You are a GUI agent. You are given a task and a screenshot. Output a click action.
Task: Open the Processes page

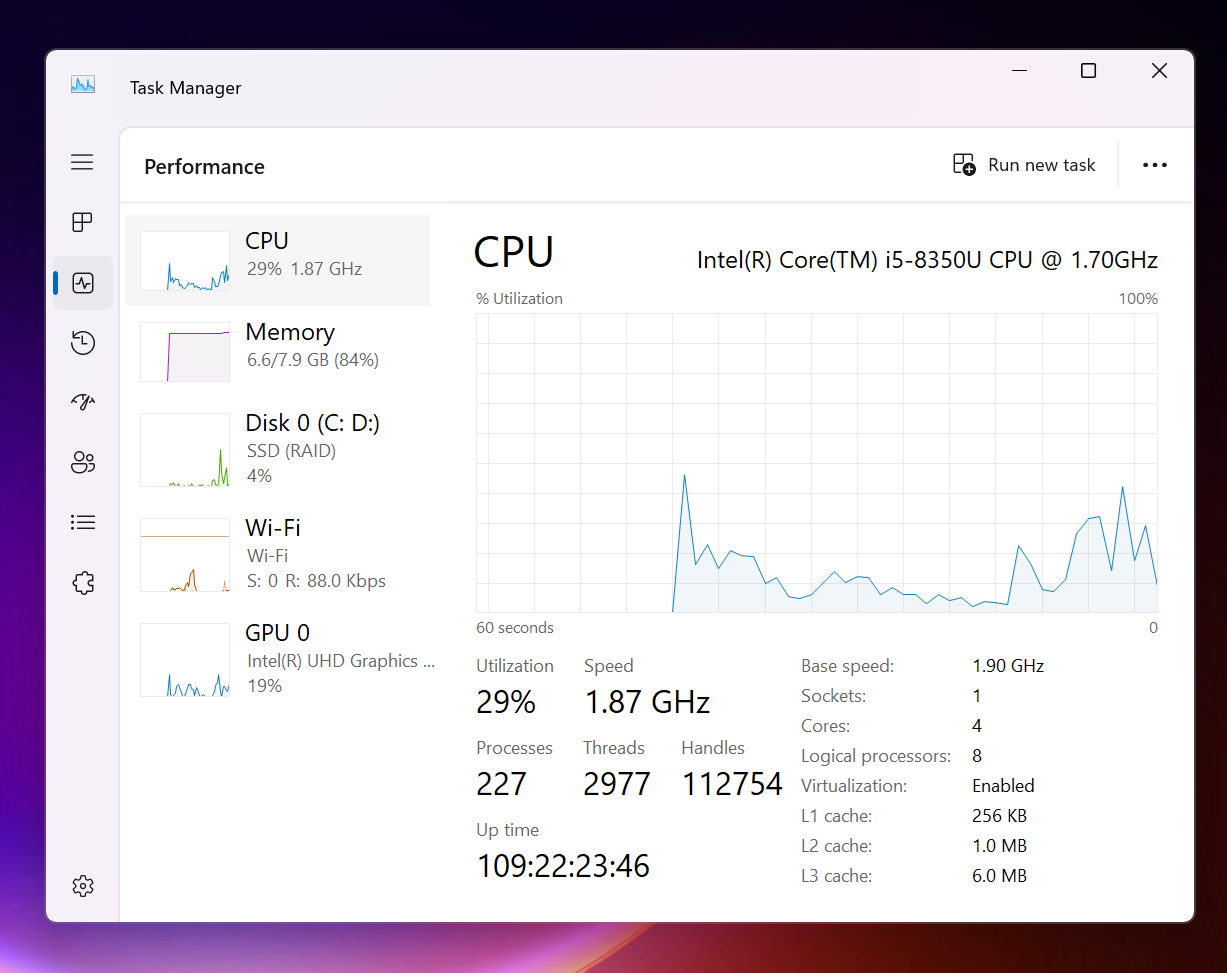(x=83, y=222)
